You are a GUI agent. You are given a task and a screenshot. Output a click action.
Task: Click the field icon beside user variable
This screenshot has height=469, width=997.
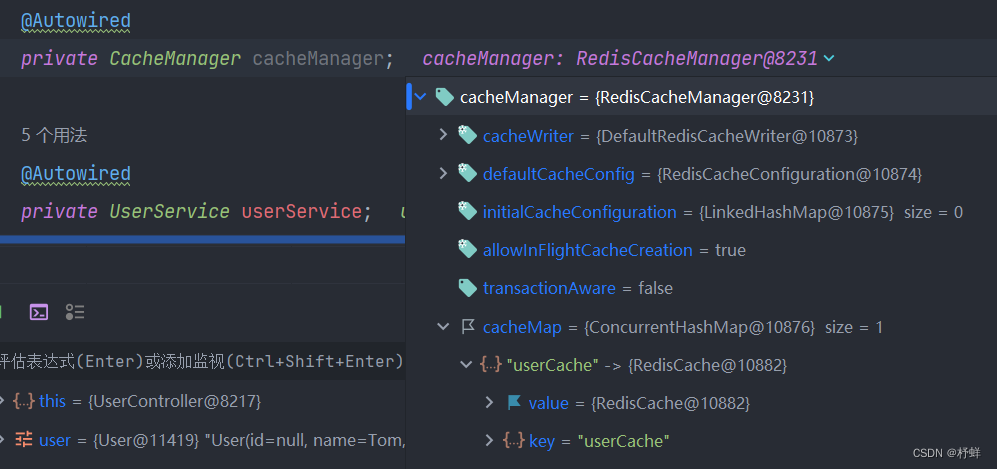click(23, 440)
